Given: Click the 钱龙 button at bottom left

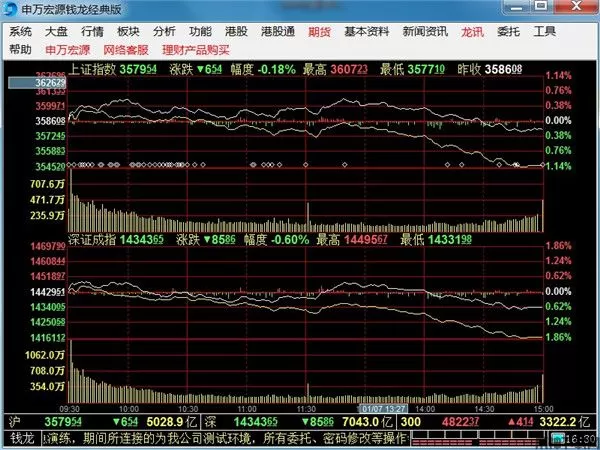Looking at the screenshot, I should coord(22,438).
